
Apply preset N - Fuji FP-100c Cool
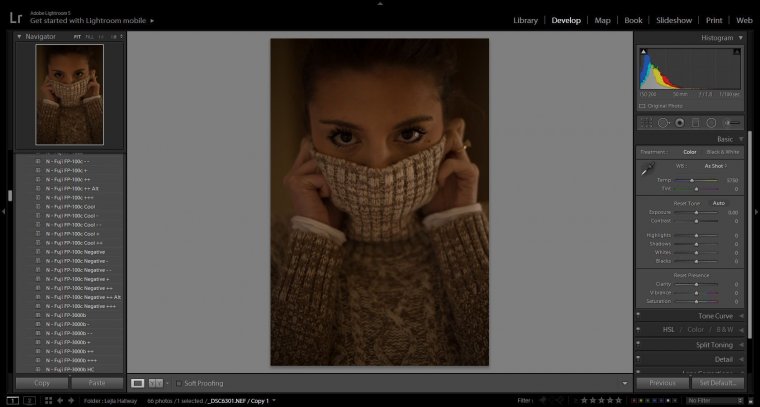pos(69,206)
